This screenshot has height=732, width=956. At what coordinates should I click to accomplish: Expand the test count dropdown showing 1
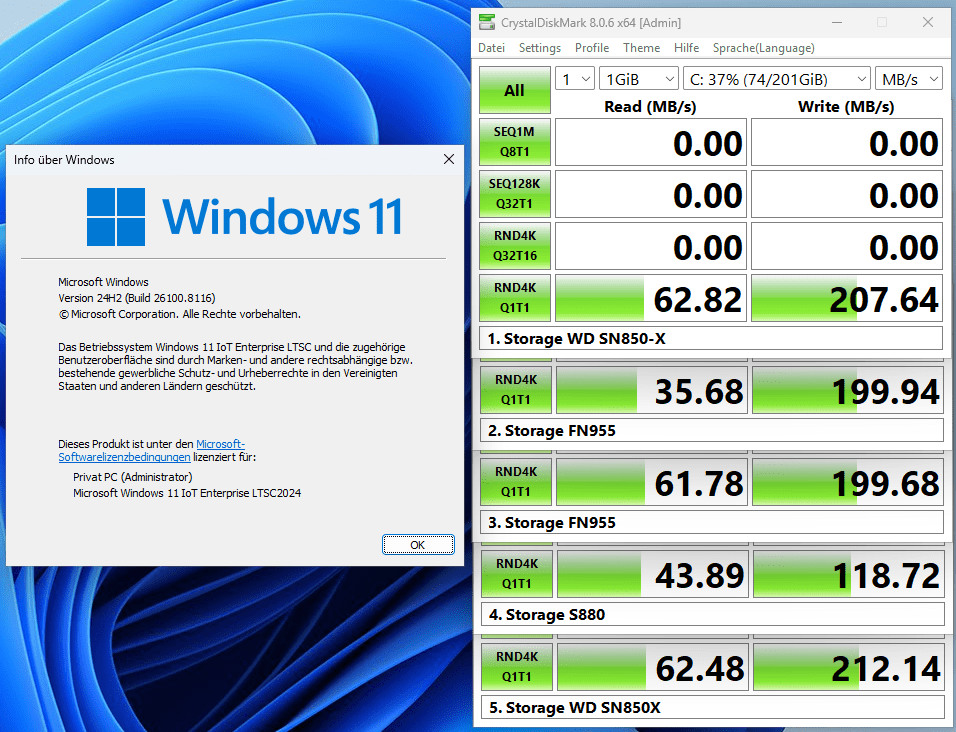574,79
